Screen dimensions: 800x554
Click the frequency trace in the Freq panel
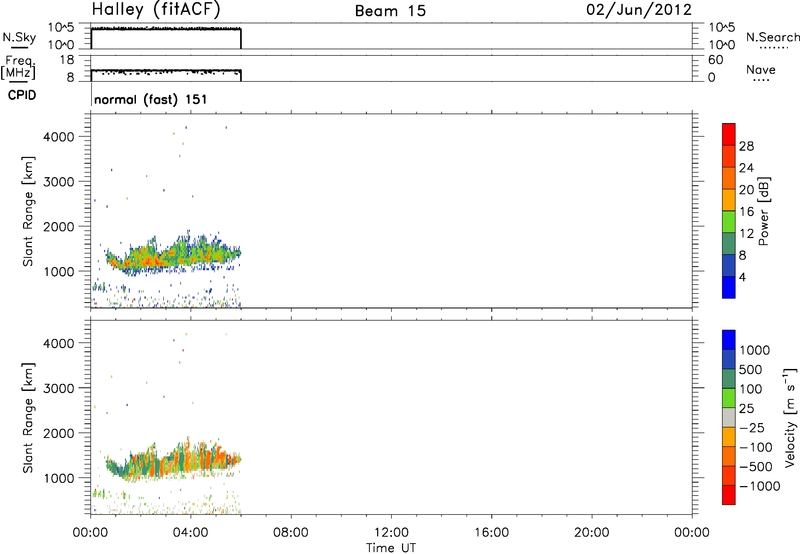pos(166,70)
